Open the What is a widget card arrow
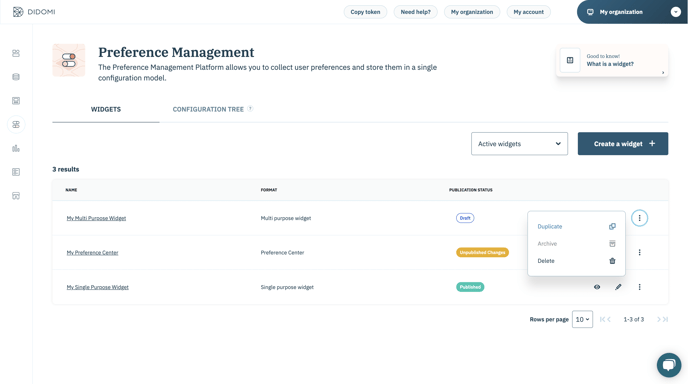 pyautogui.click(x=663, y=72)
